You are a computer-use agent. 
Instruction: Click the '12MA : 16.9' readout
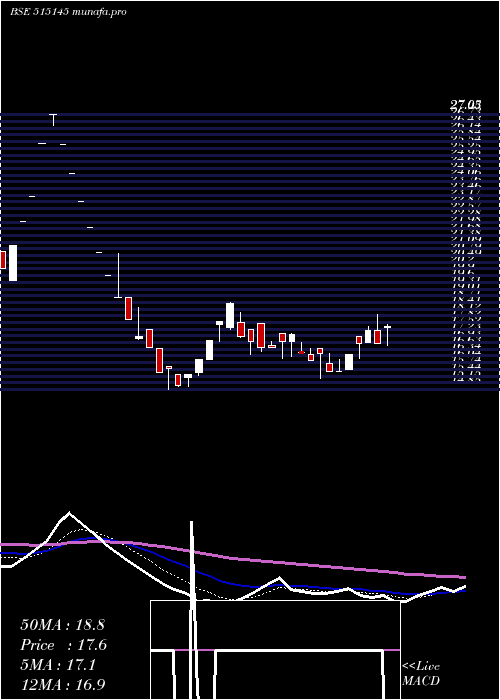click(x=63, y=685)
